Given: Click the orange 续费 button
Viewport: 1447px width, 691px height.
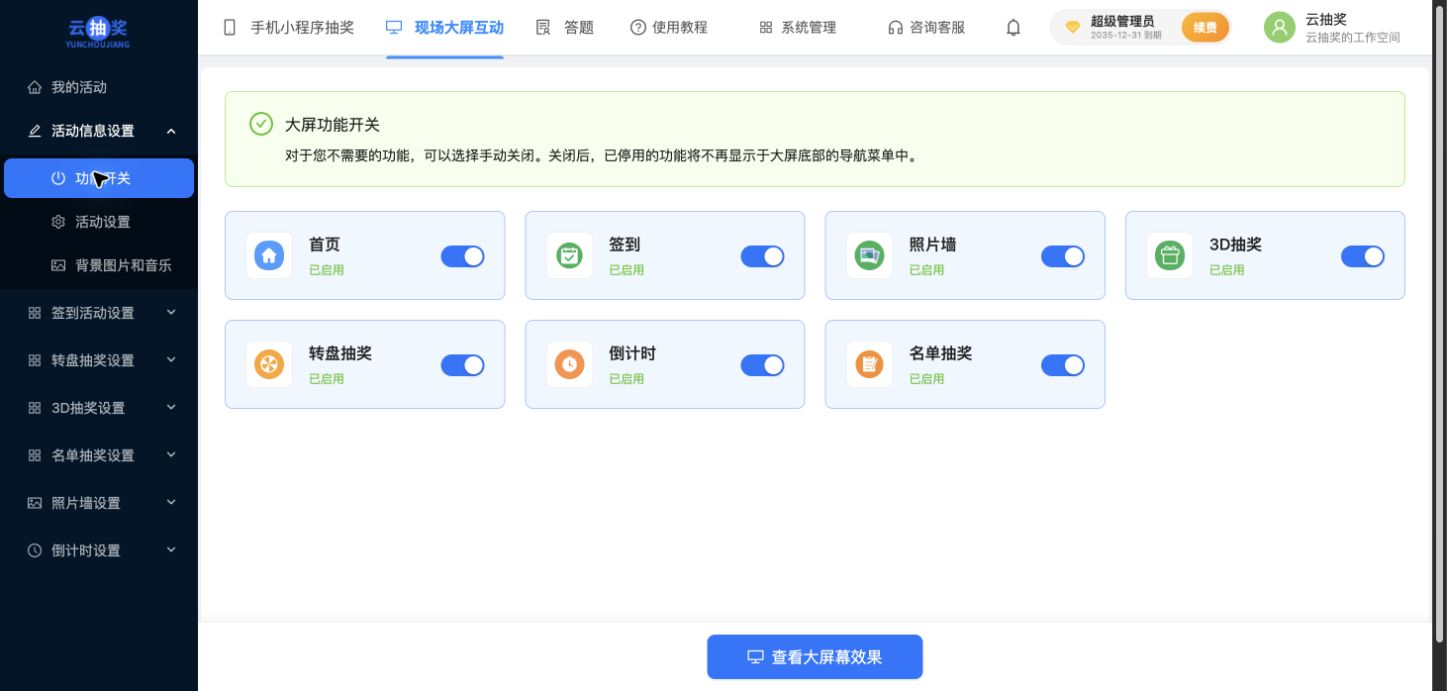Looking at the screenshot, I should (x=1205, y=28).
